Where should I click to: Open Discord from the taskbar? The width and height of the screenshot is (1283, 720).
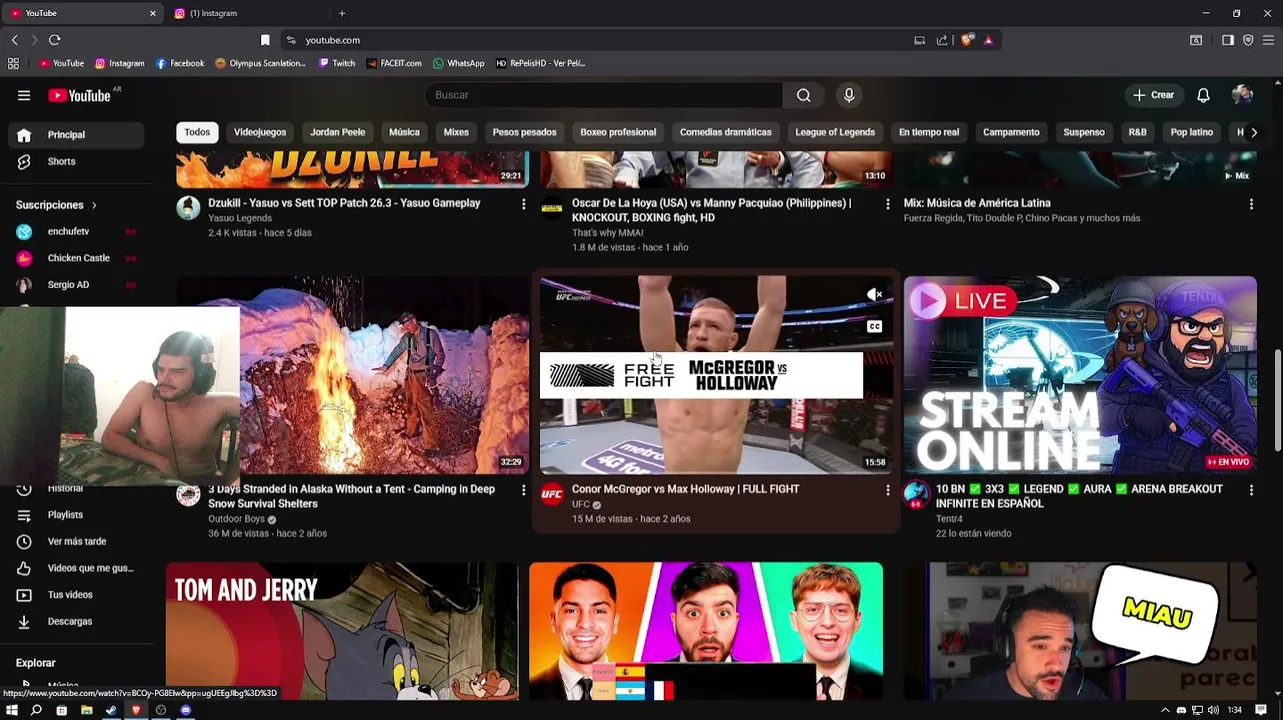185,710
